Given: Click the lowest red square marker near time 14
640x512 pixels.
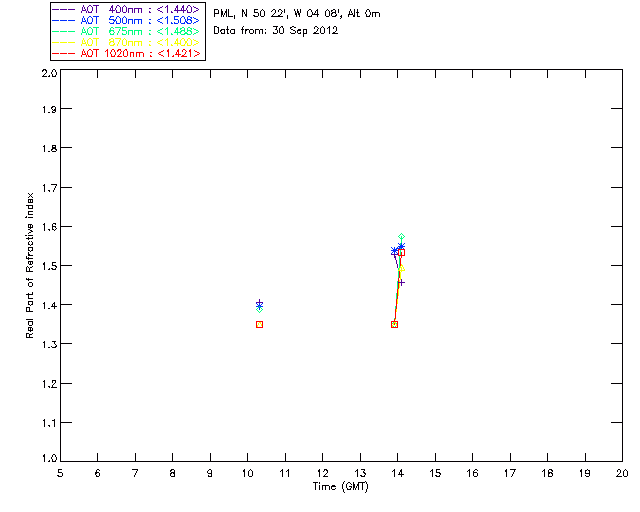Looking at the screenshot, I should pyautogui.click(x=394, y=325).
